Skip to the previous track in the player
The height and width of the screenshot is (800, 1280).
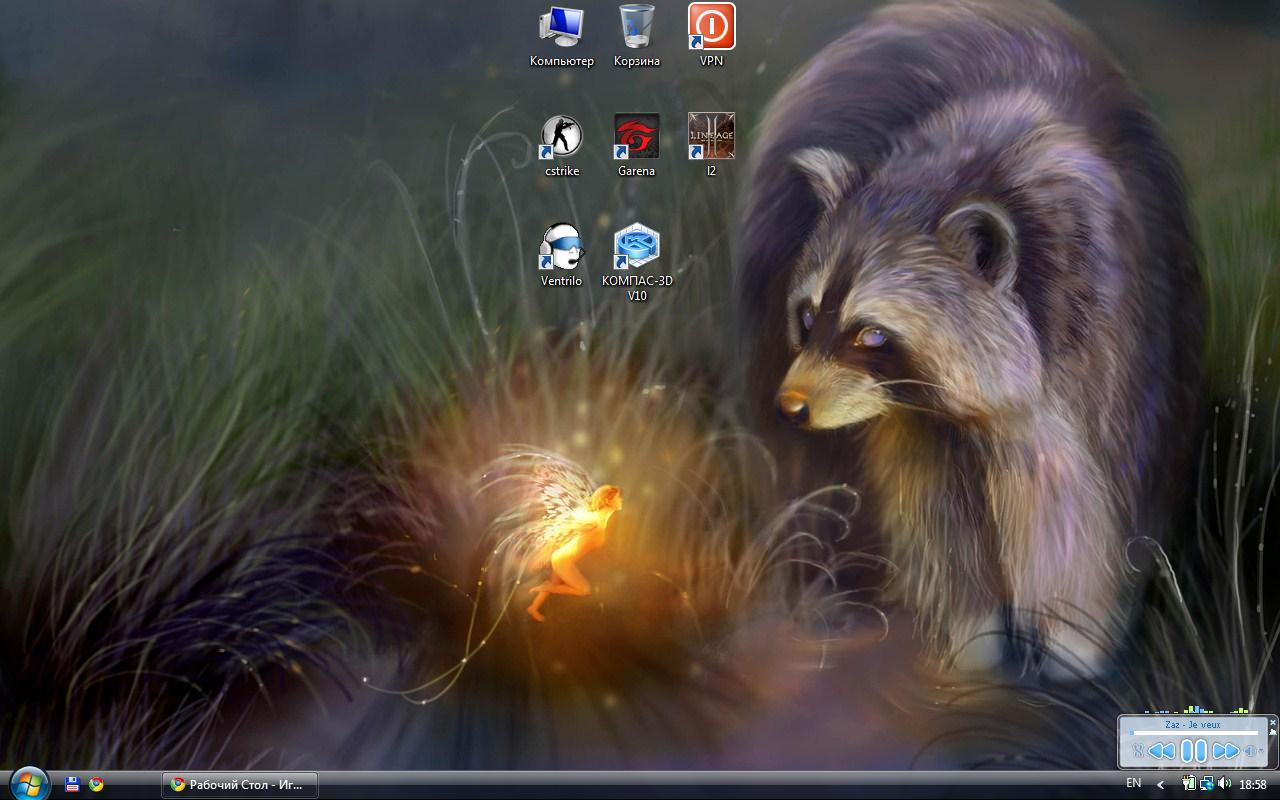1161,750
